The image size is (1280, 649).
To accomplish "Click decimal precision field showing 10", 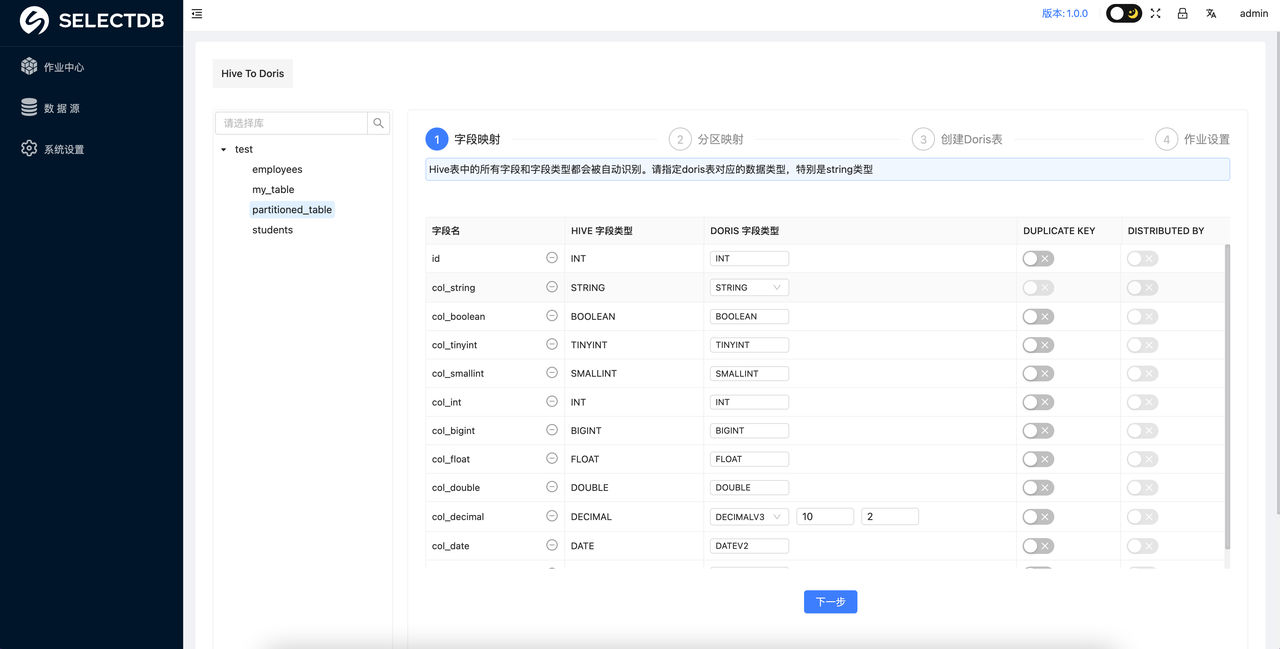I will point(825,517).
